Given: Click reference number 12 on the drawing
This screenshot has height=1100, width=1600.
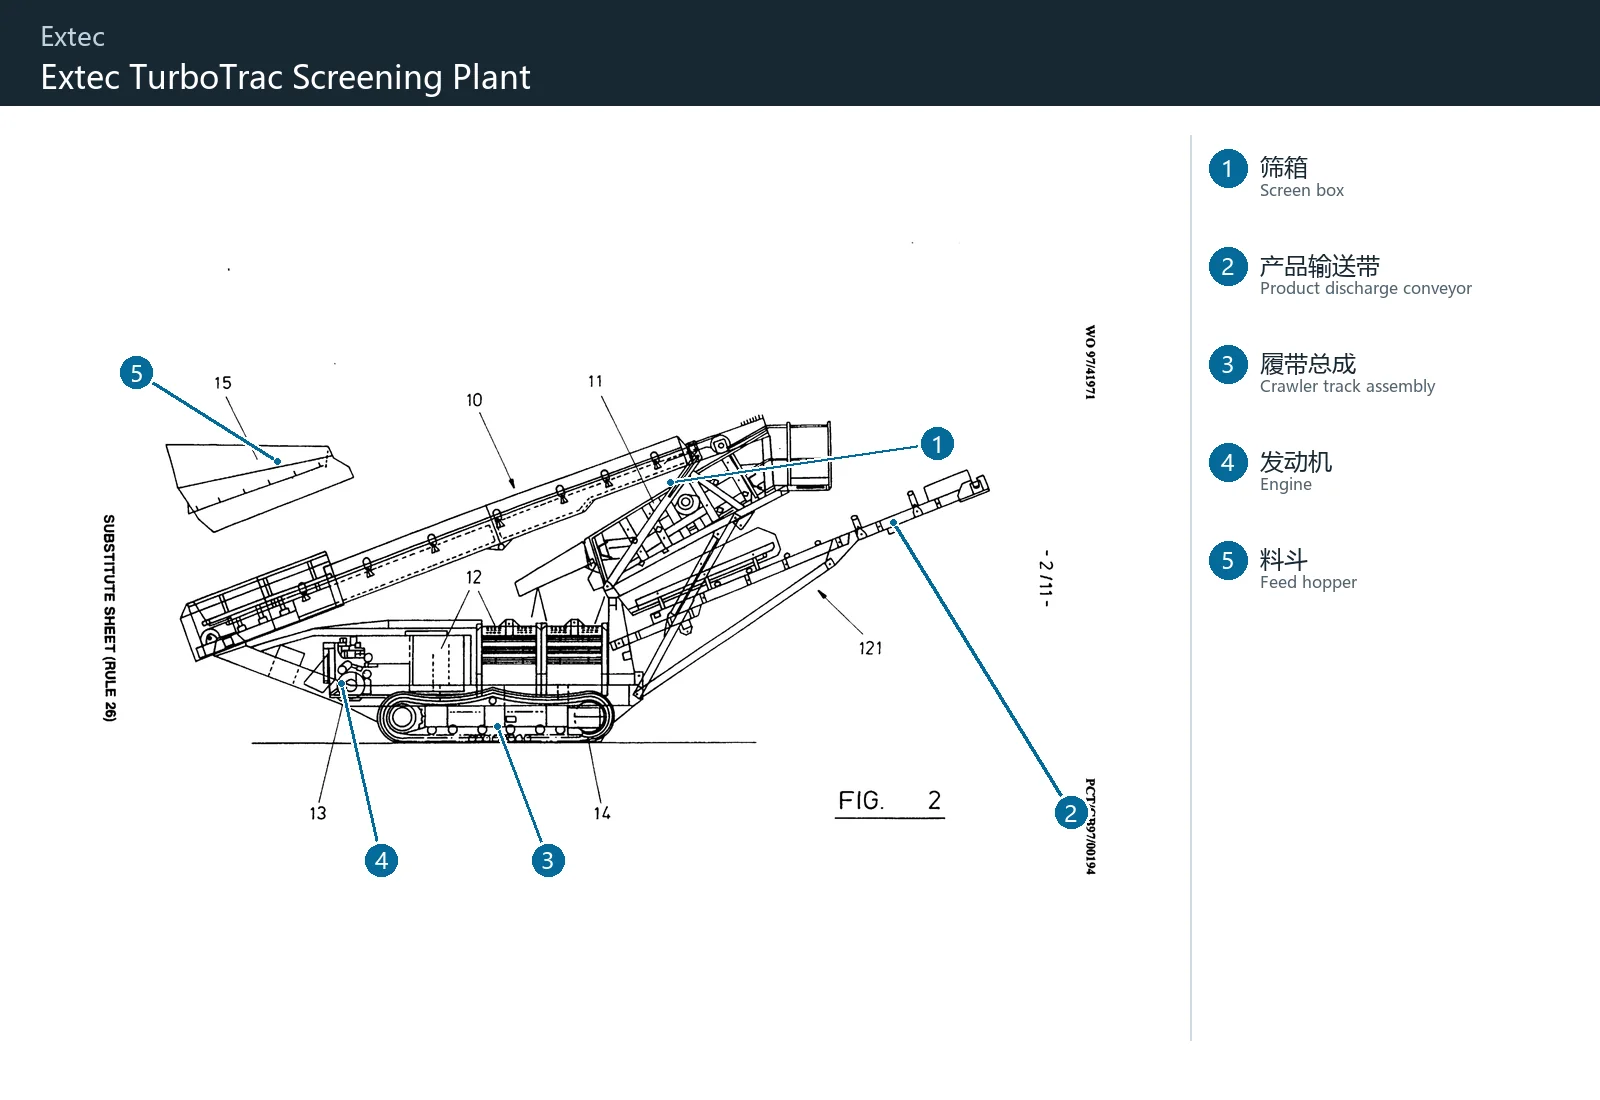Looking at the screenshot, I should 474,577.
